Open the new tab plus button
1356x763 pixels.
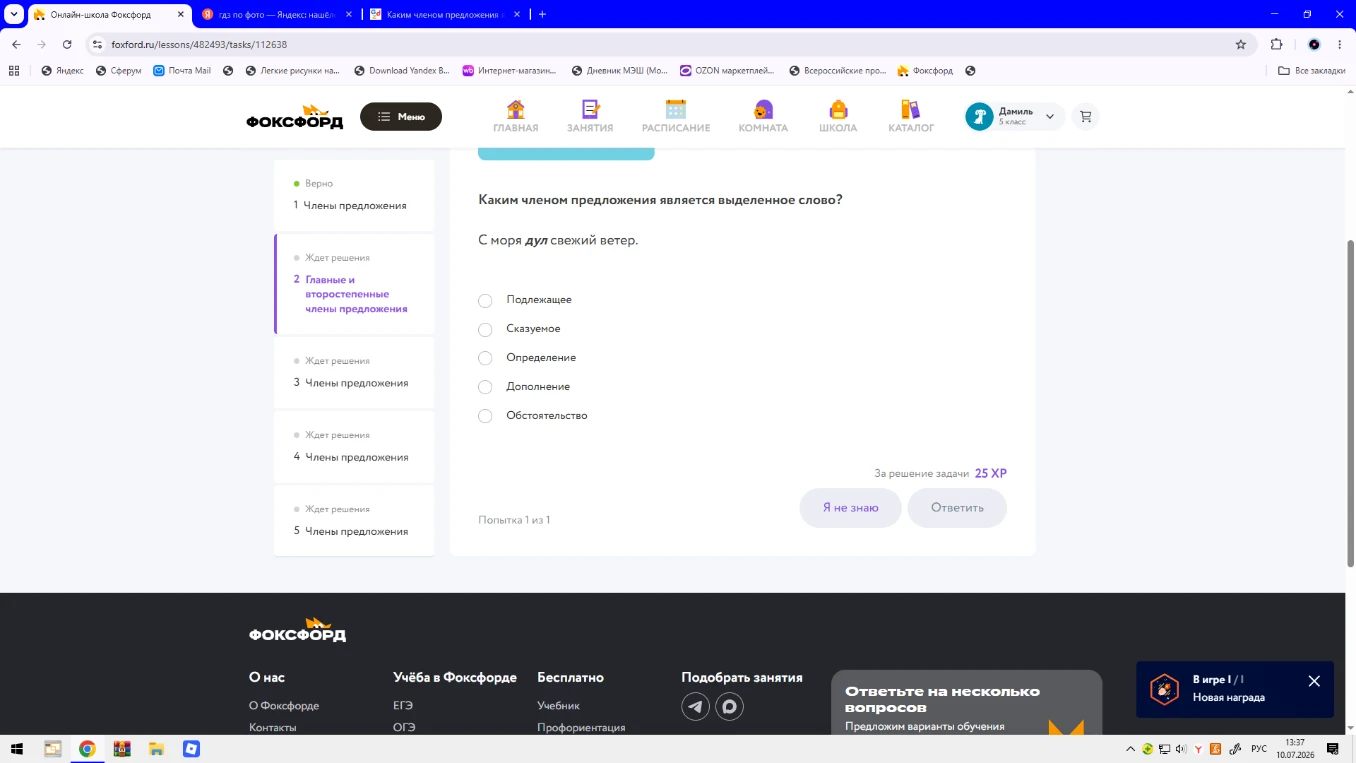pyautogui.click(x=542, y=14)
